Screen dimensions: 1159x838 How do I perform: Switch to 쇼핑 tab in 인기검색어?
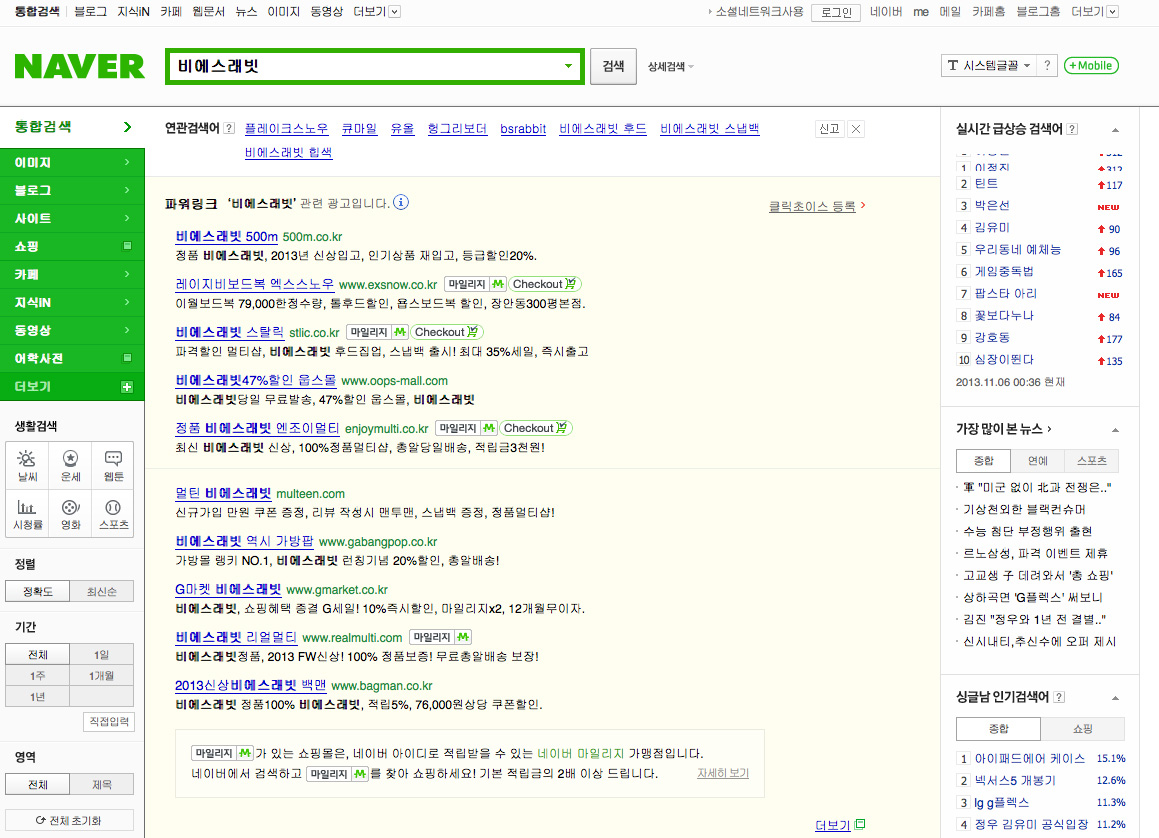(x=1083, y=729)
